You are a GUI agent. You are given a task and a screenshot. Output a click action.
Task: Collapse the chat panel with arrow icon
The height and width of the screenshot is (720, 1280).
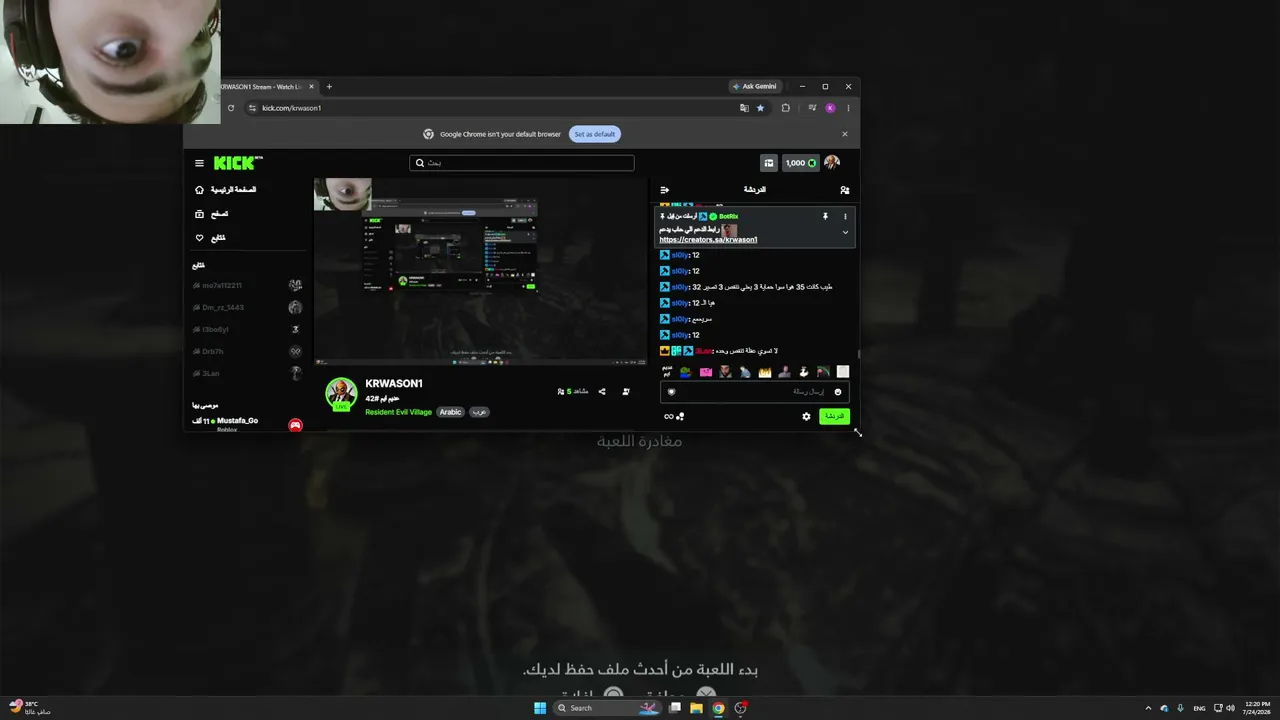click(665, 190)
